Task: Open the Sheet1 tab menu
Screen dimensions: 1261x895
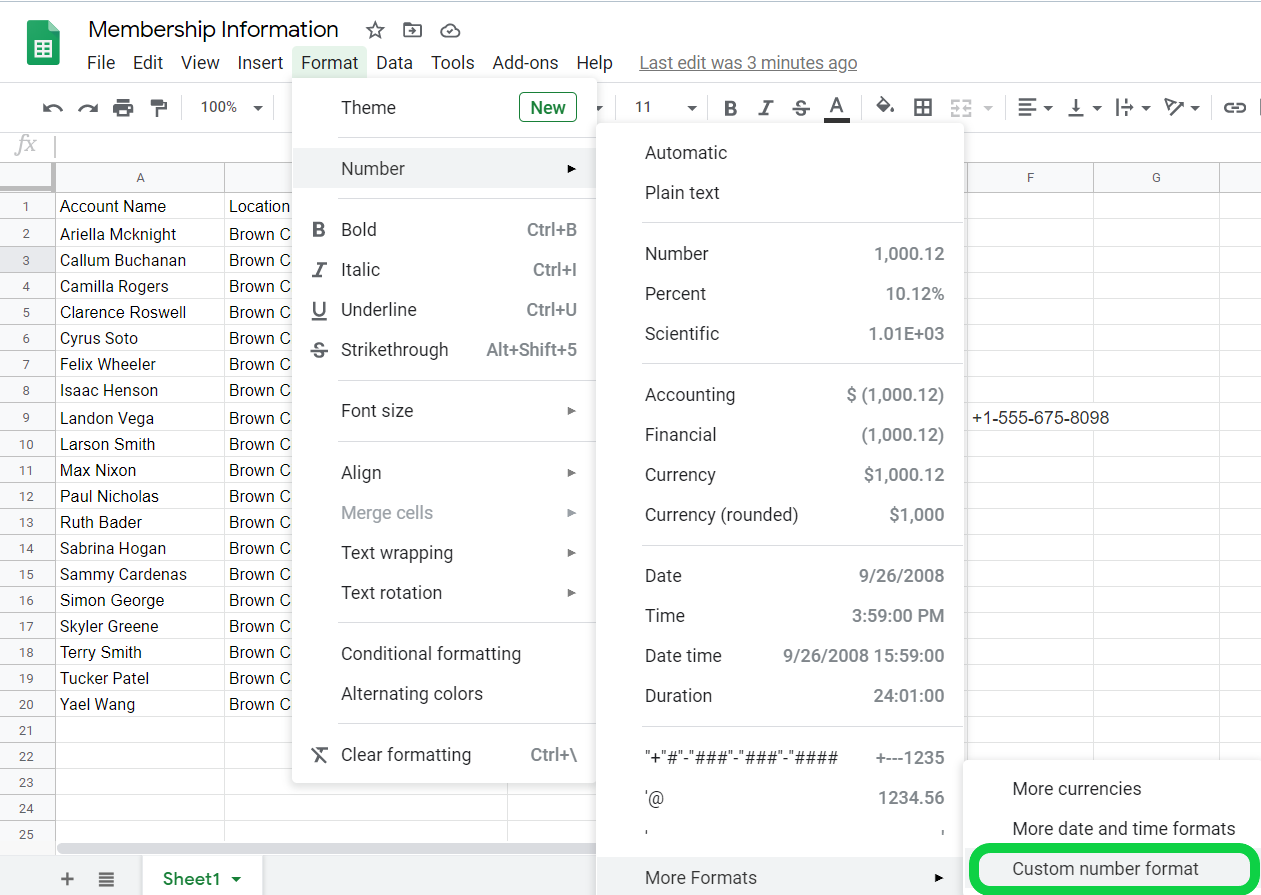Action: (237, 879)
